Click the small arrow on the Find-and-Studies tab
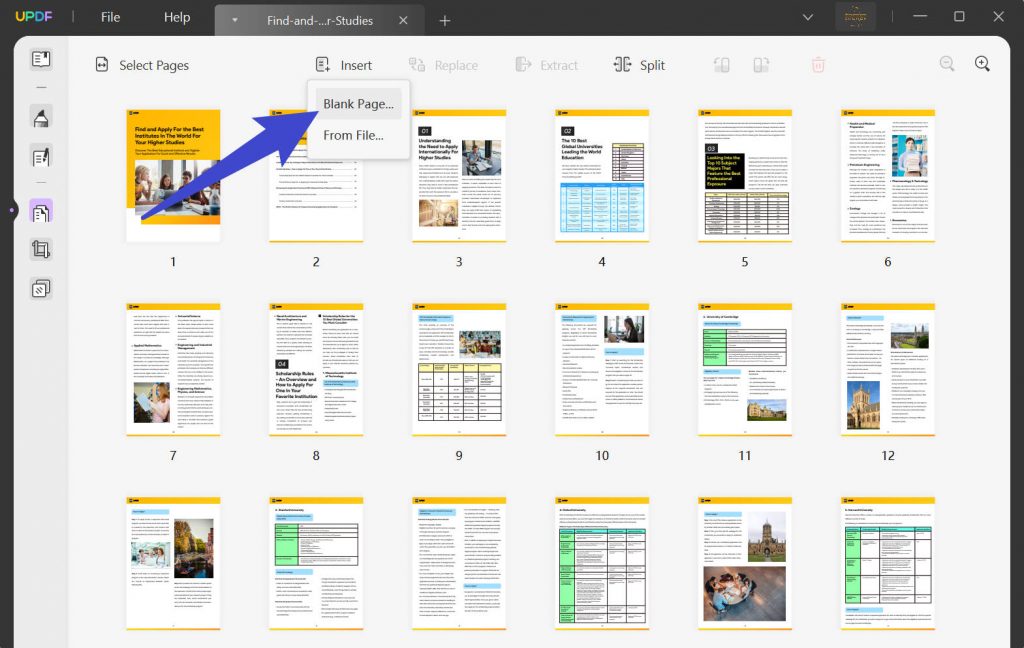The height and width of the screenshot is (648, 1024). tap(234, 19)
